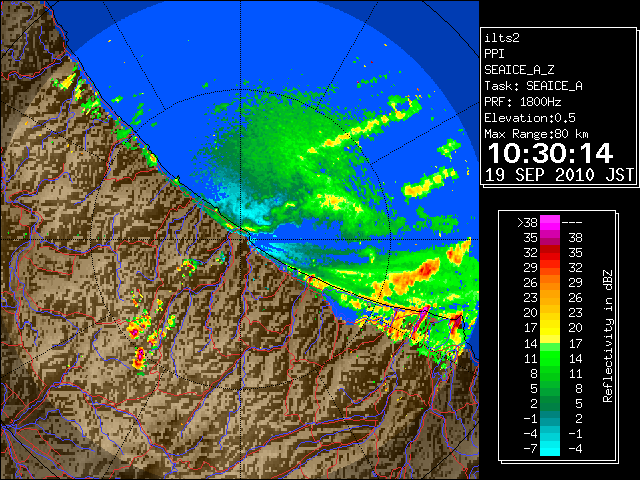This screenshot has height=480, width=640.
Task: Click the 'Elevation:0.5' text
Action: point(530,118)
